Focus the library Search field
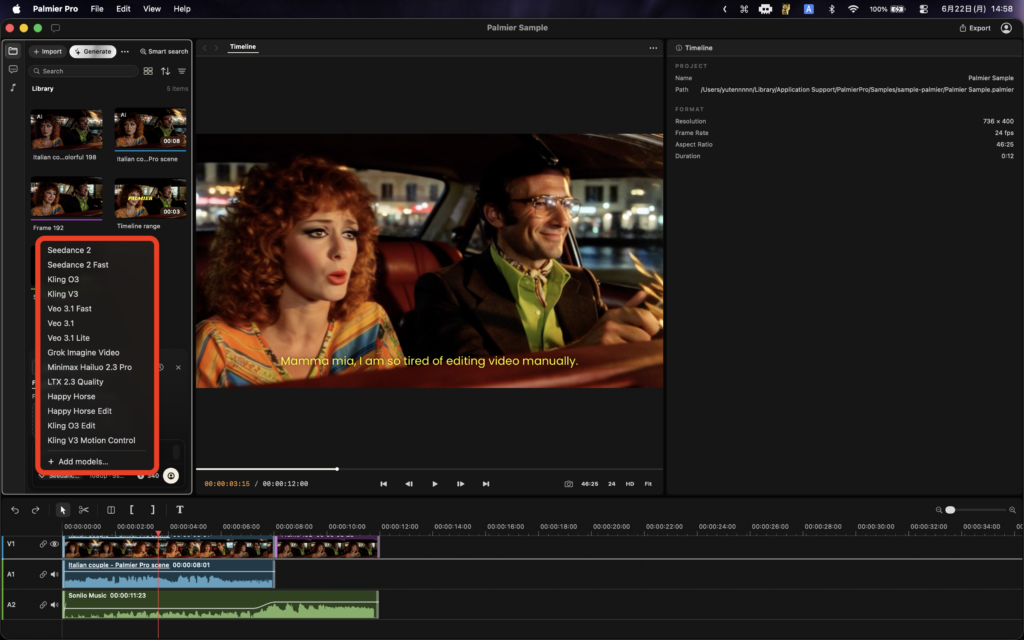 pos(84,71)
